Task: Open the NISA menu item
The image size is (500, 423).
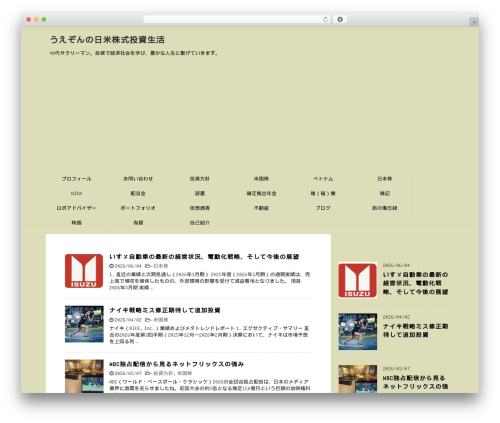Action: coord(76,193)
